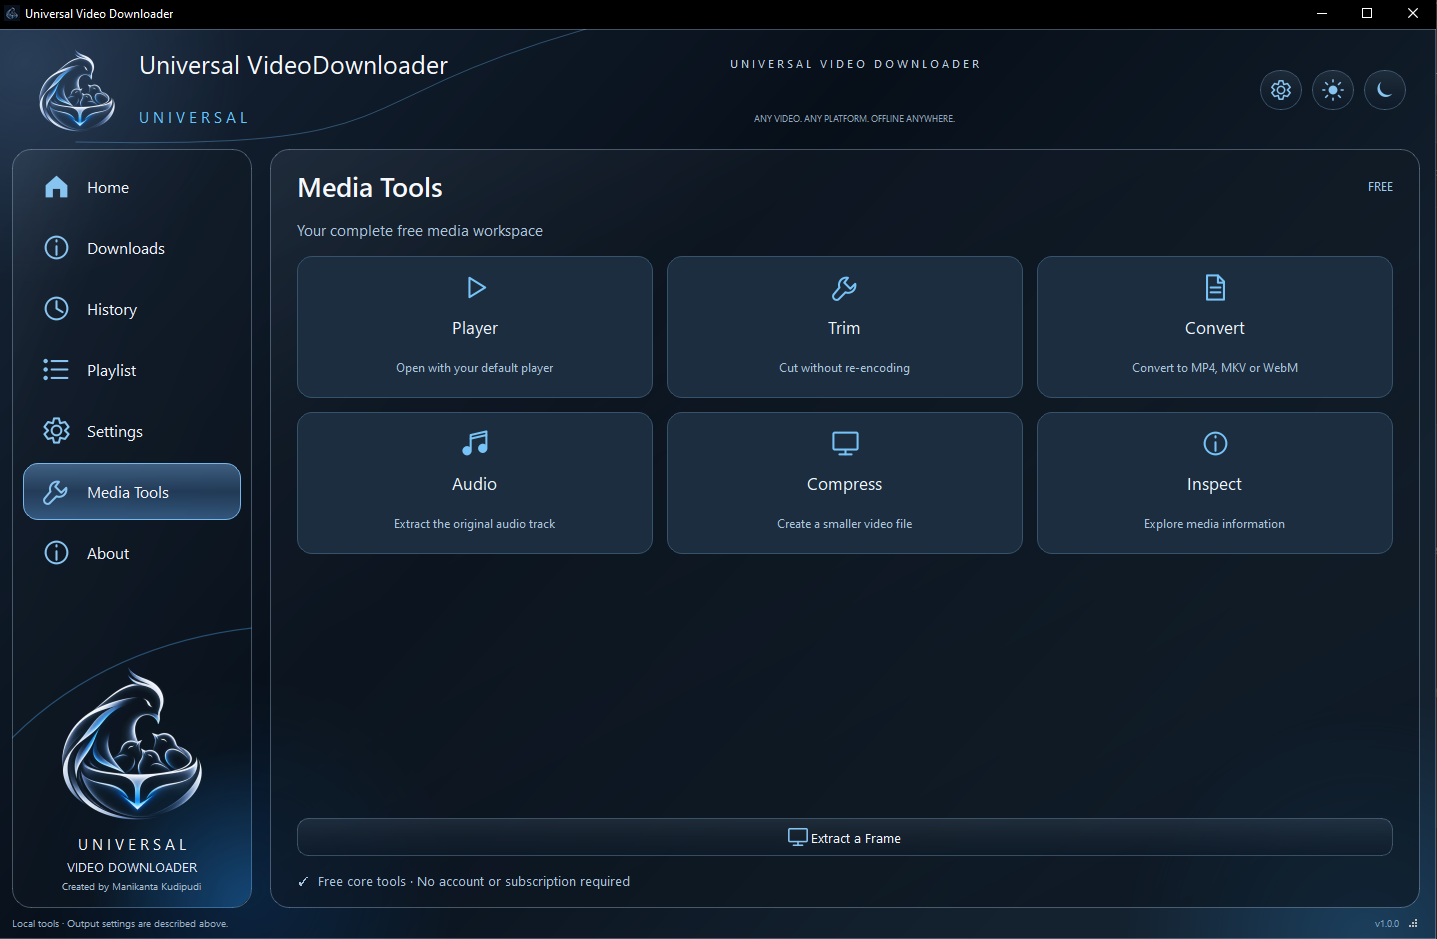
Task: Click the Inspect info circle icon
Action: click(x=1215, y=443)
